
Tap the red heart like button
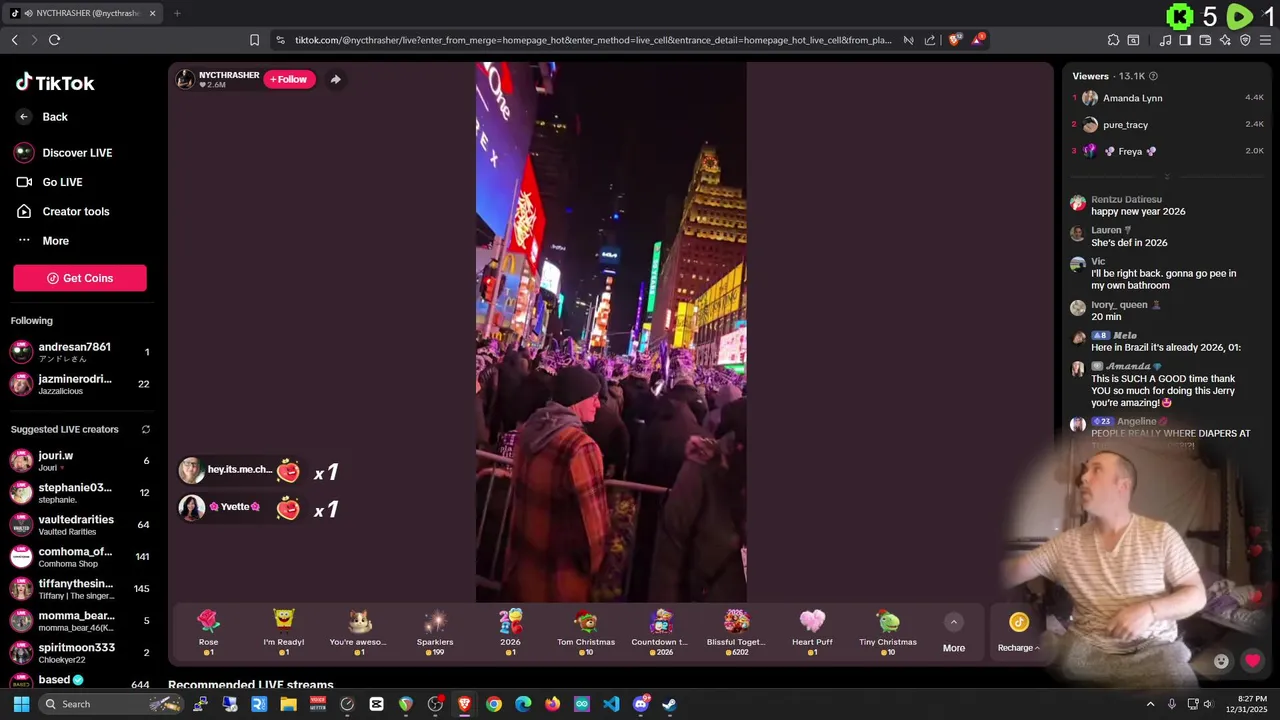point(1252,661)
